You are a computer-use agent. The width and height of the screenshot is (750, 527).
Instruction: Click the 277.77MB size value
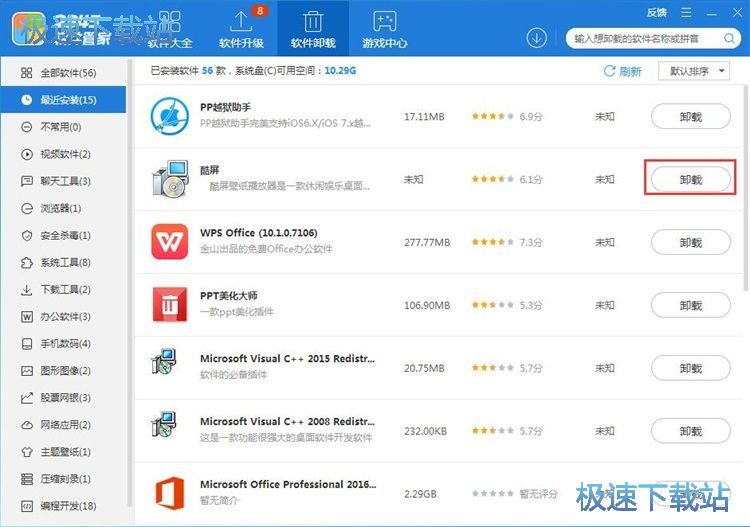[427, 242]
